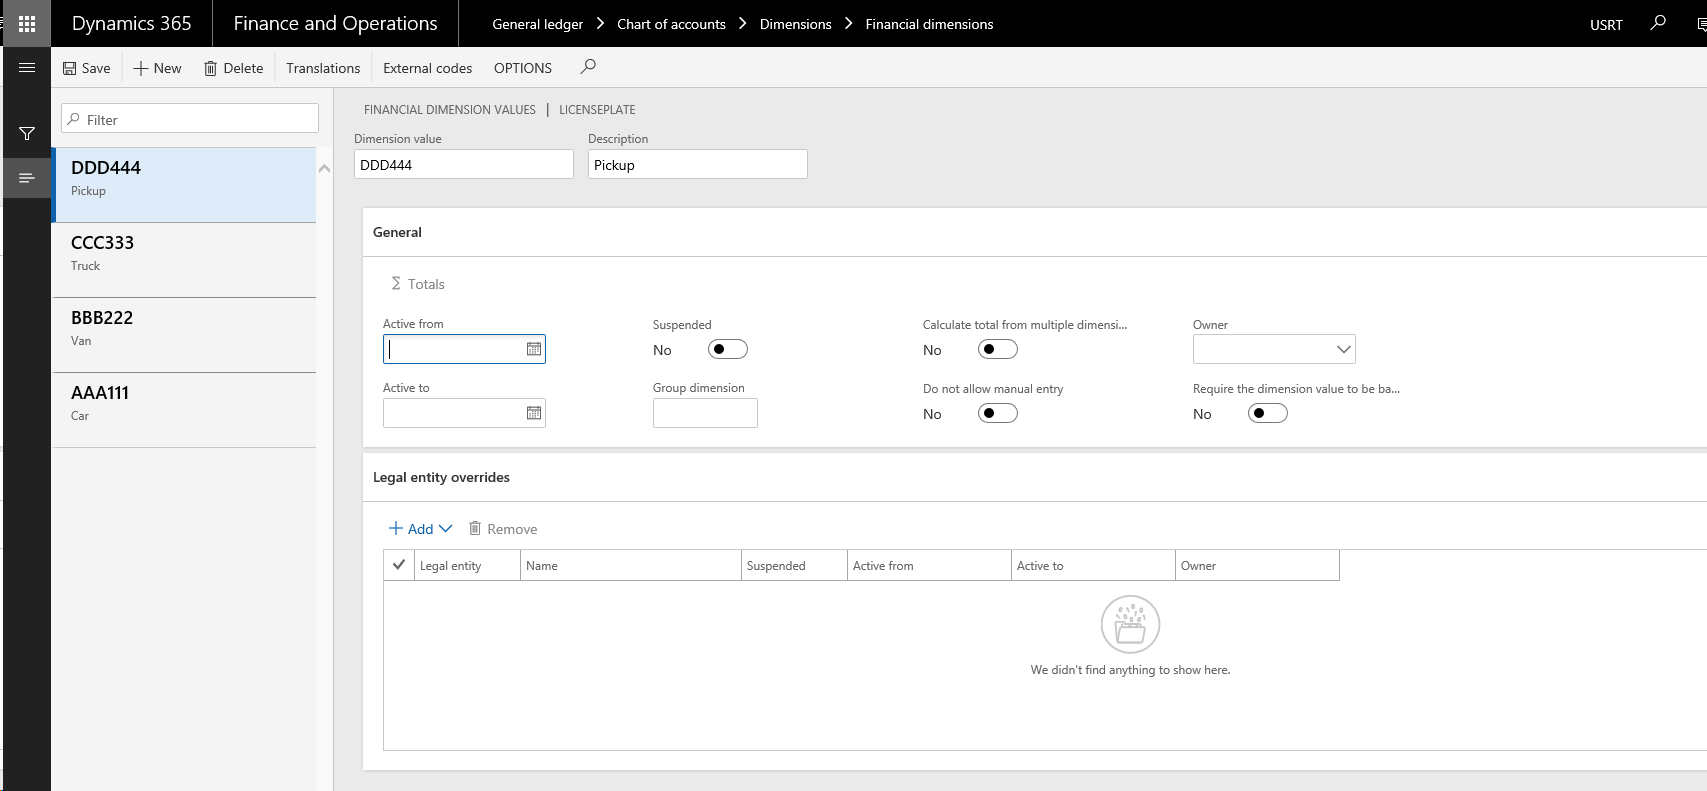Screen dimensions: 1707x791
Task: Open the Active from calendar picker
Action: pos(534,349)
